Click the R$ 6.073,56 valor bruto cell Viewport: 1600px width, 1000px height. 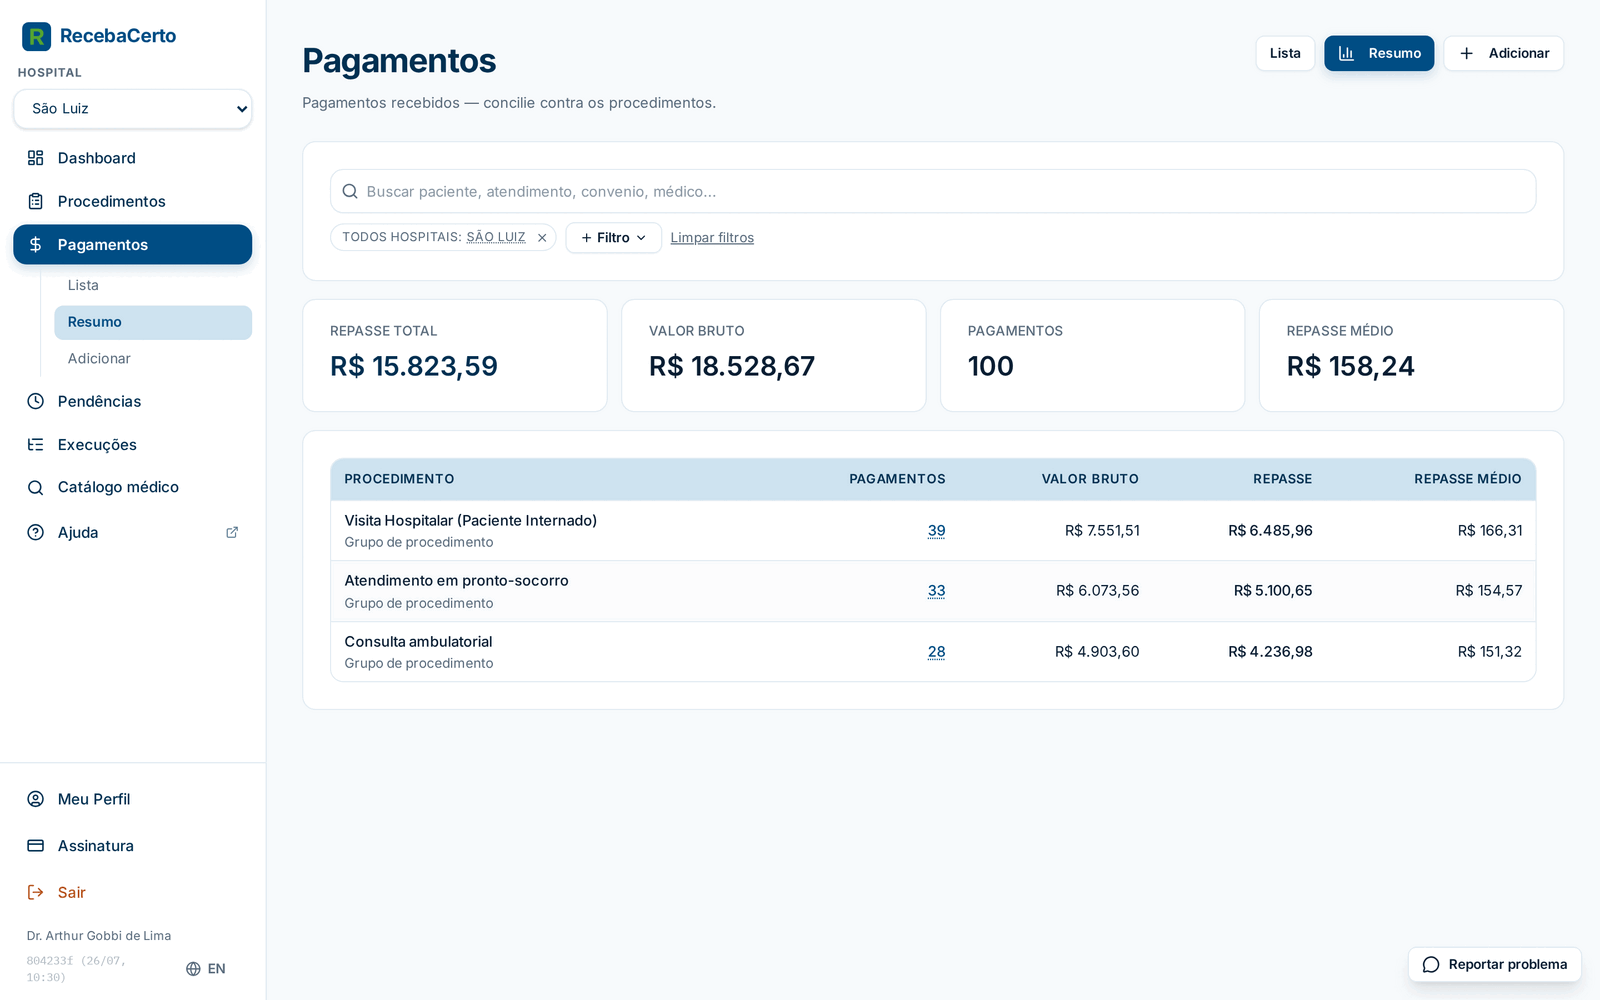1098,591
